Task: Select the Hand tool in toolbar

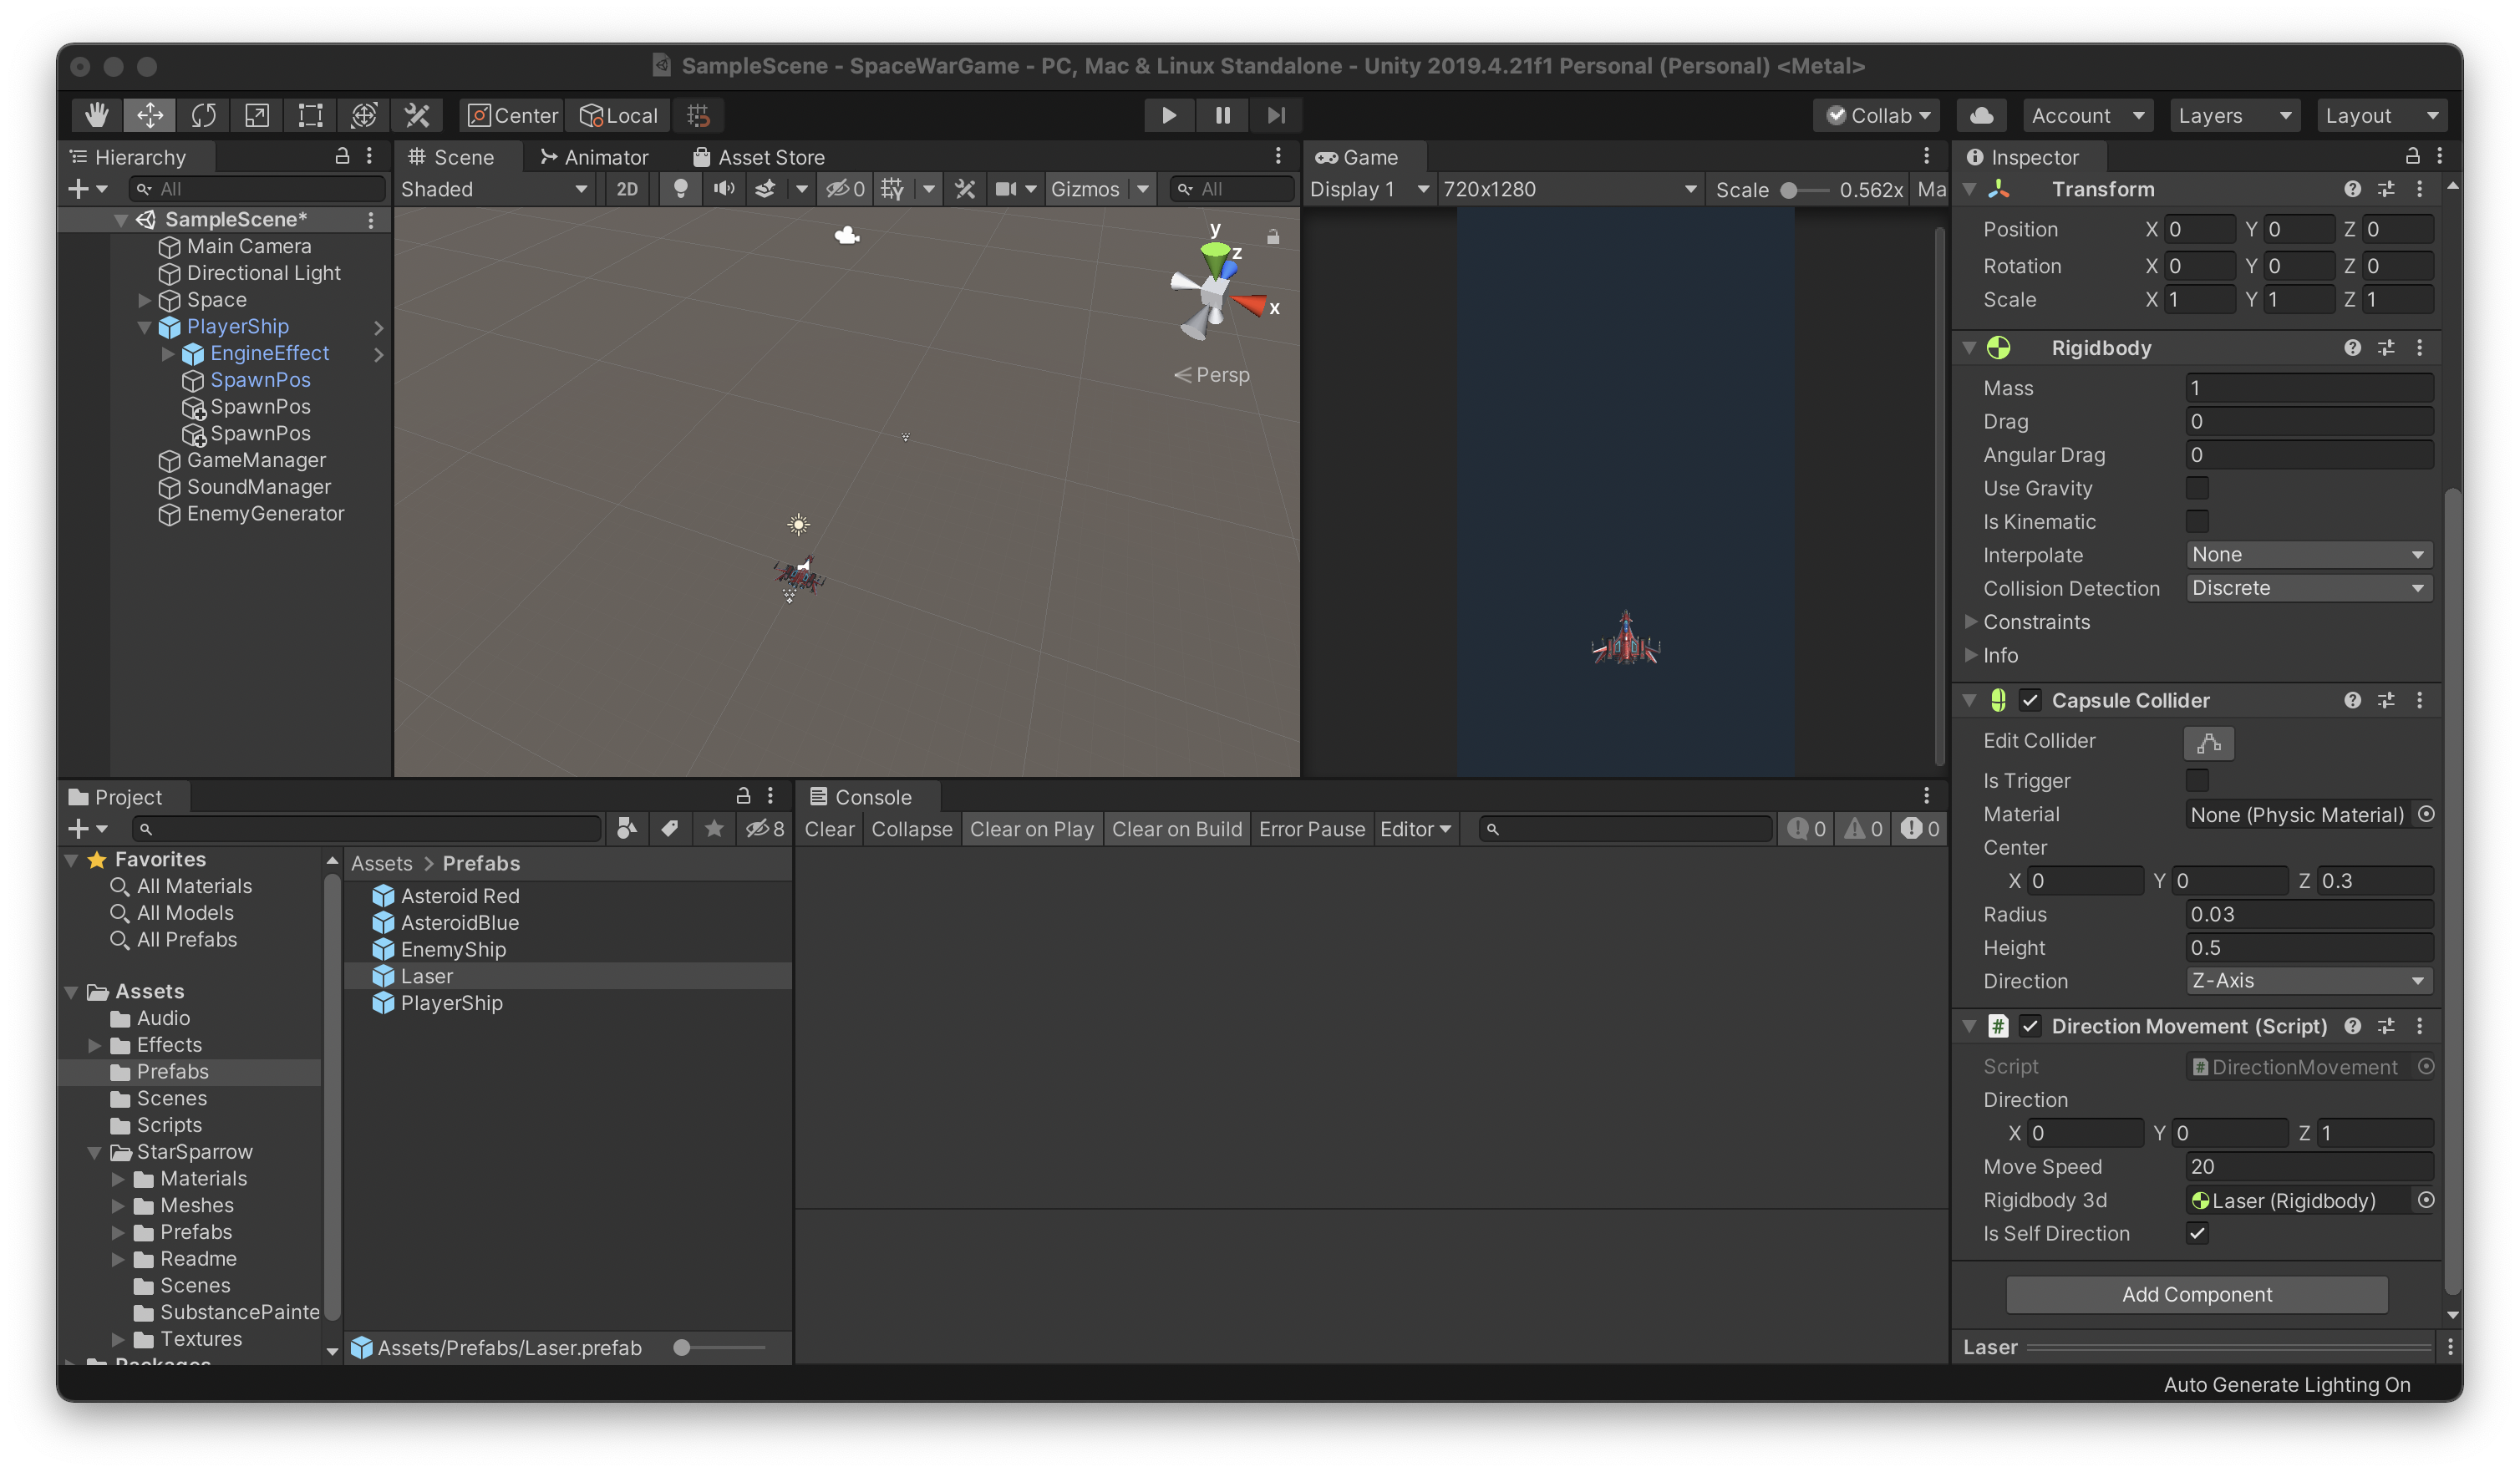Action: (x=96, y=115)
